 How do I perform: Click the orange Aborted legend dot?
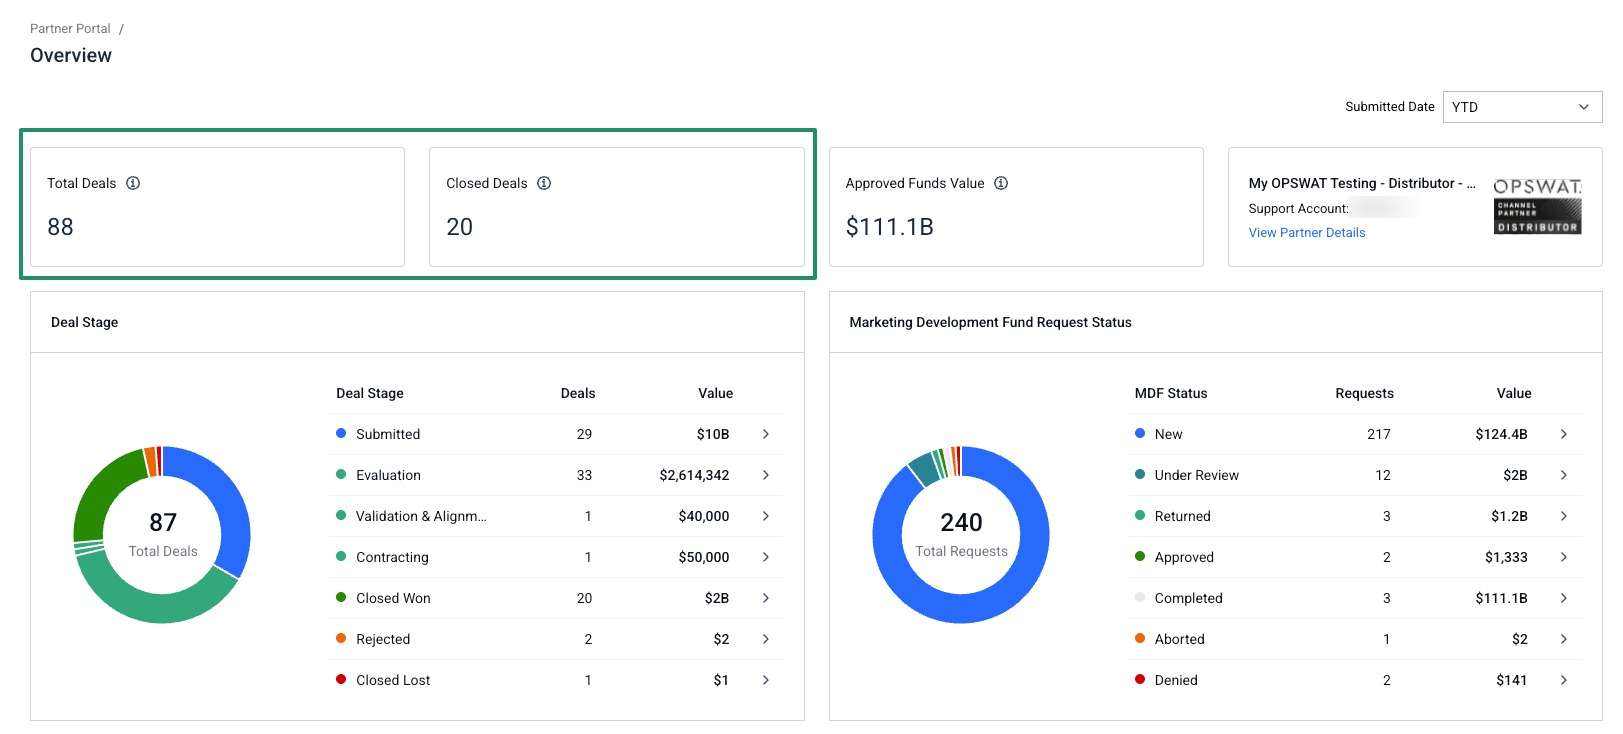[x=1140, y=638]
